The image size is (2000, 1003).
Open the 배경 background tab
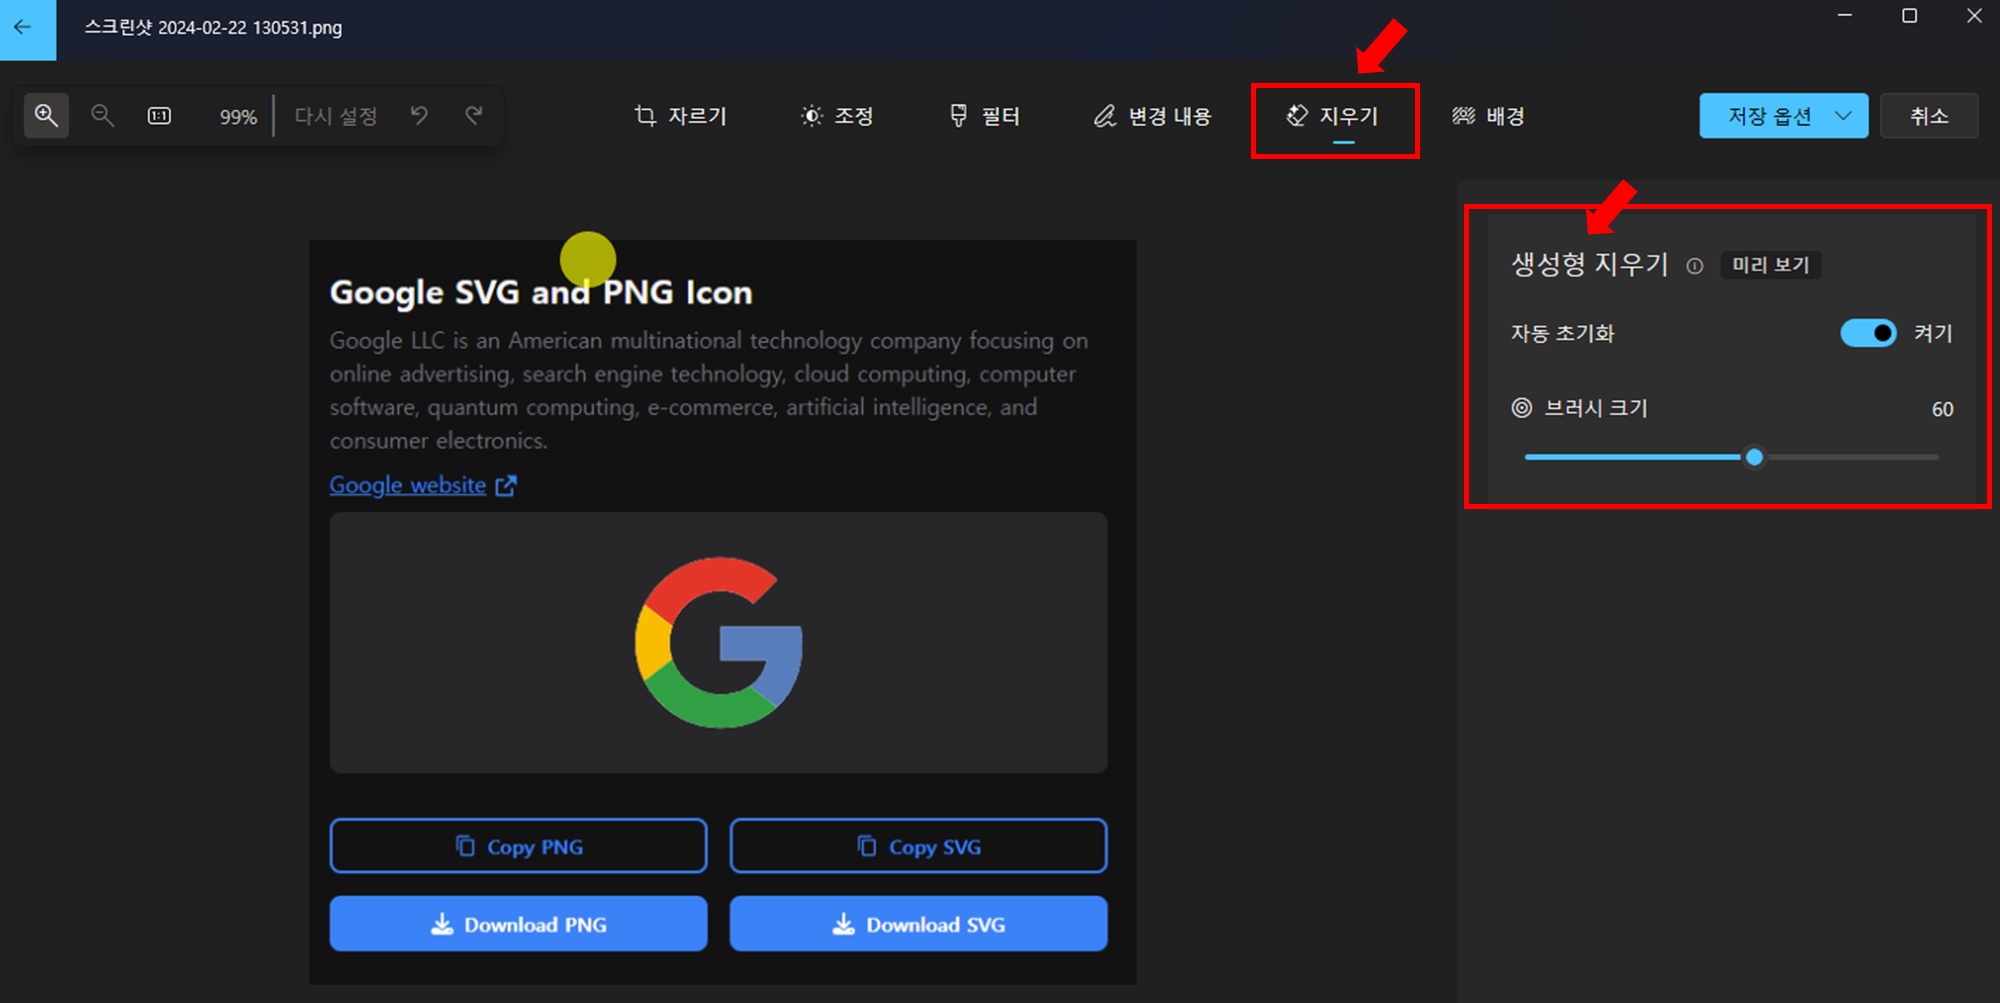1488,117
